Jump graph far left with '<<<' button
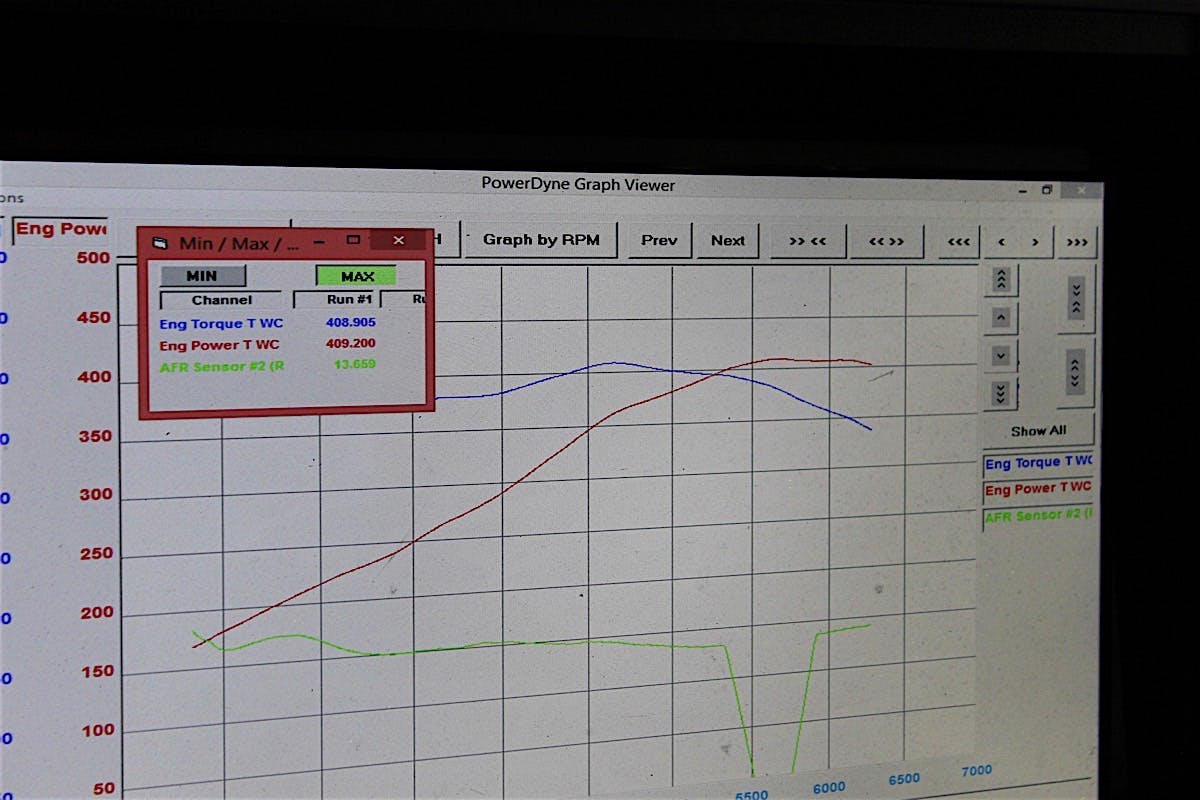The image size is (1200, 800). tap(958, 242)
